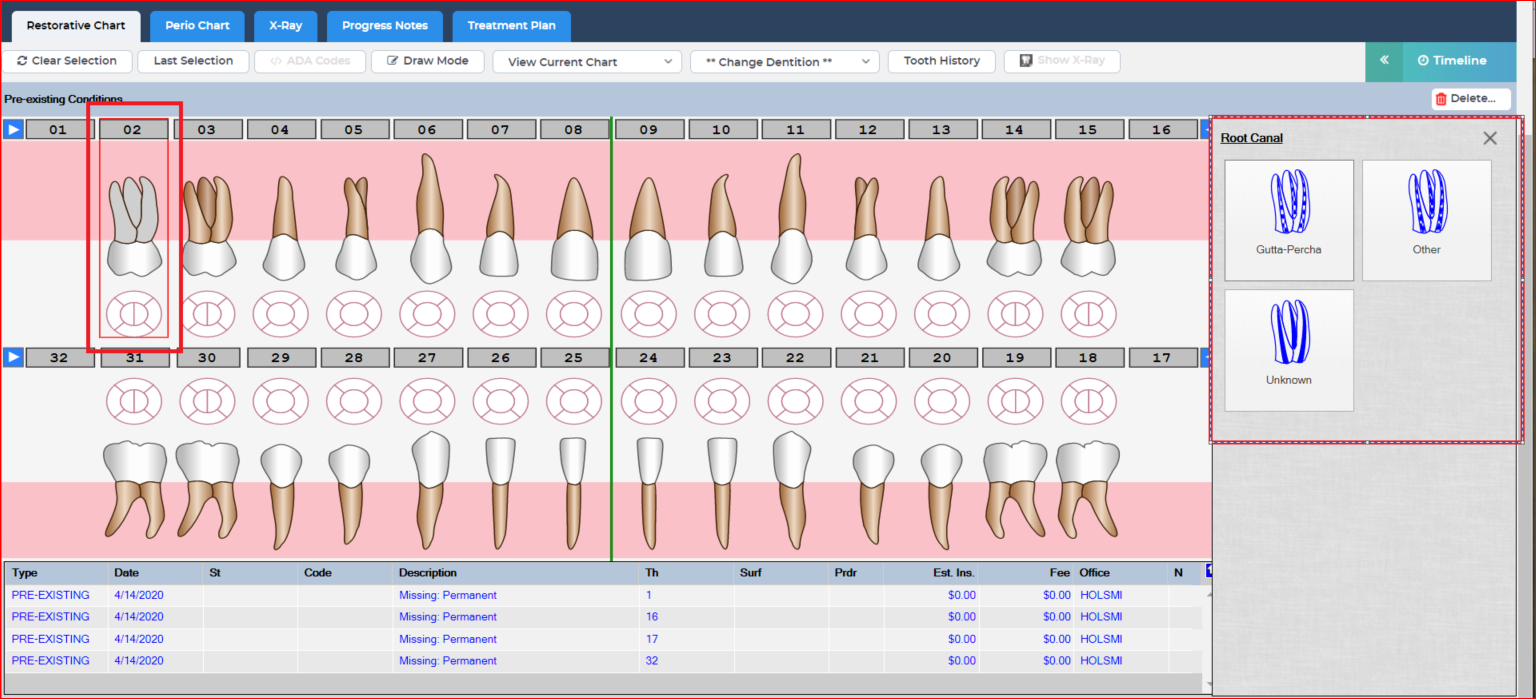The image size is (1536, 699).
Task: Collapse the Timeline panel with double chevron
Action: click(1384, 61)
